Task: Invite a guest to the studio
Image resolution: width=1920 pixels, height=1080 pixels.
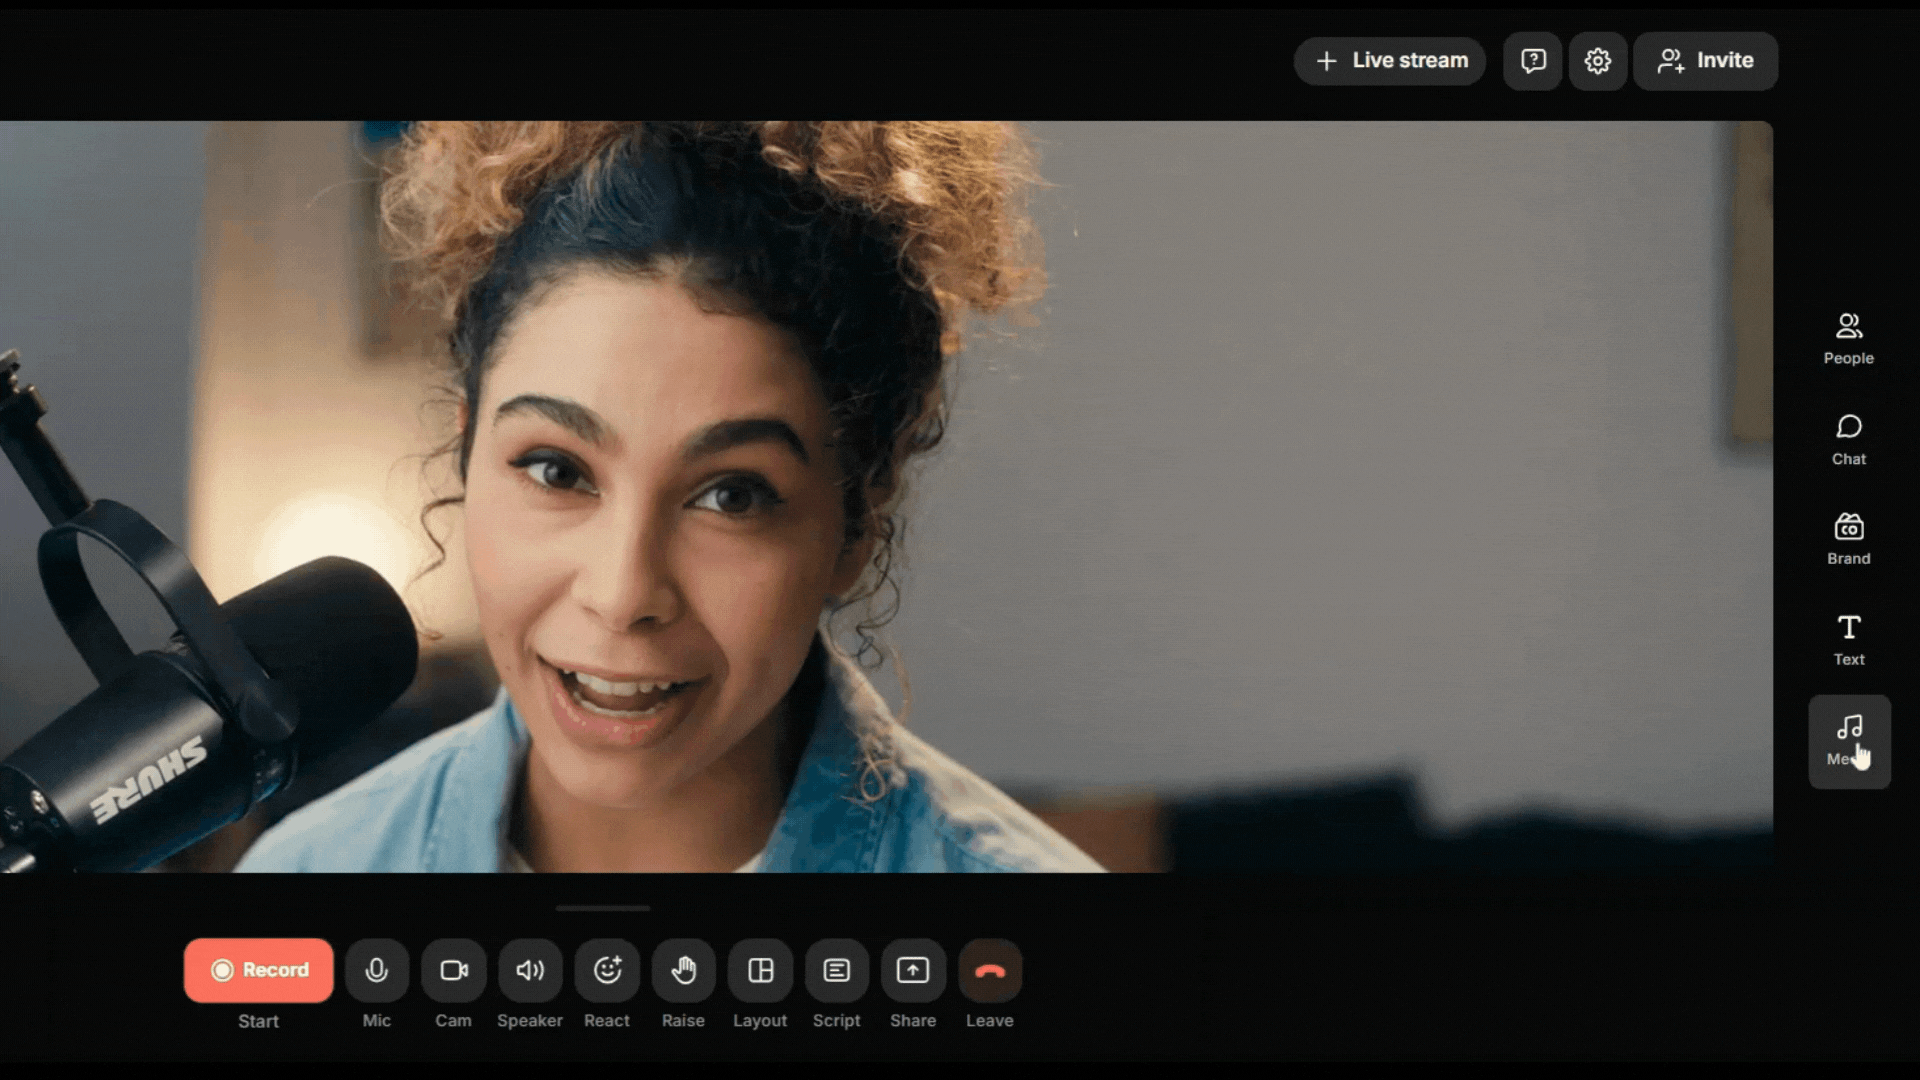Action: (1705, 61)
